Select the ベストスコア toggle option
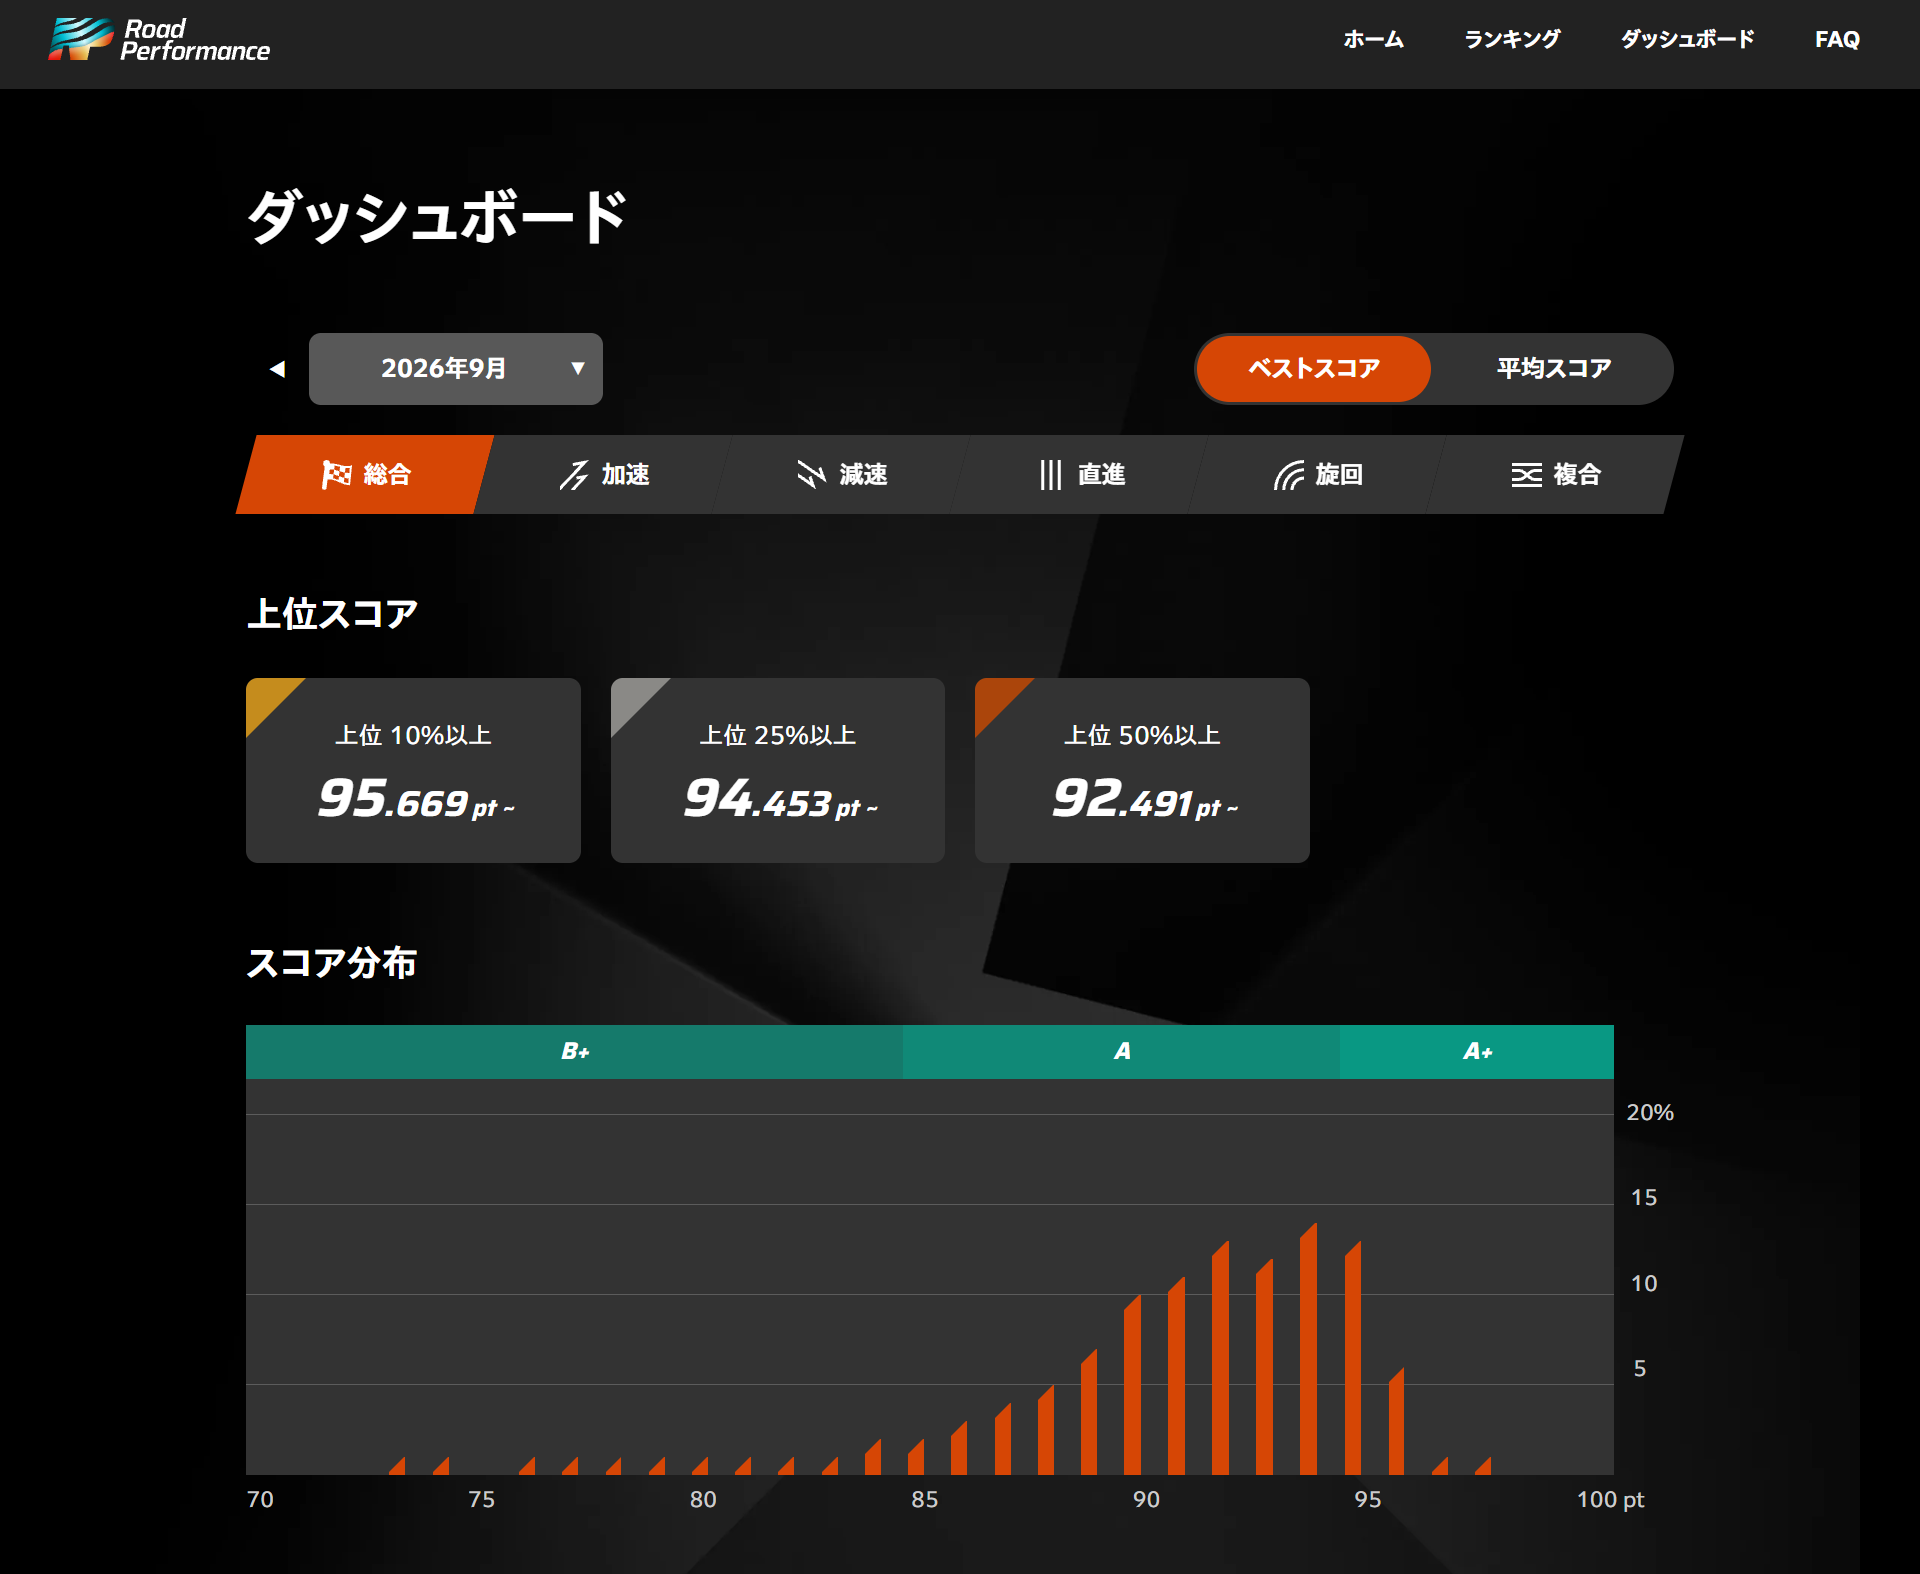The height and width of the screenshot is (1574, 1920). click(1314, 369)
